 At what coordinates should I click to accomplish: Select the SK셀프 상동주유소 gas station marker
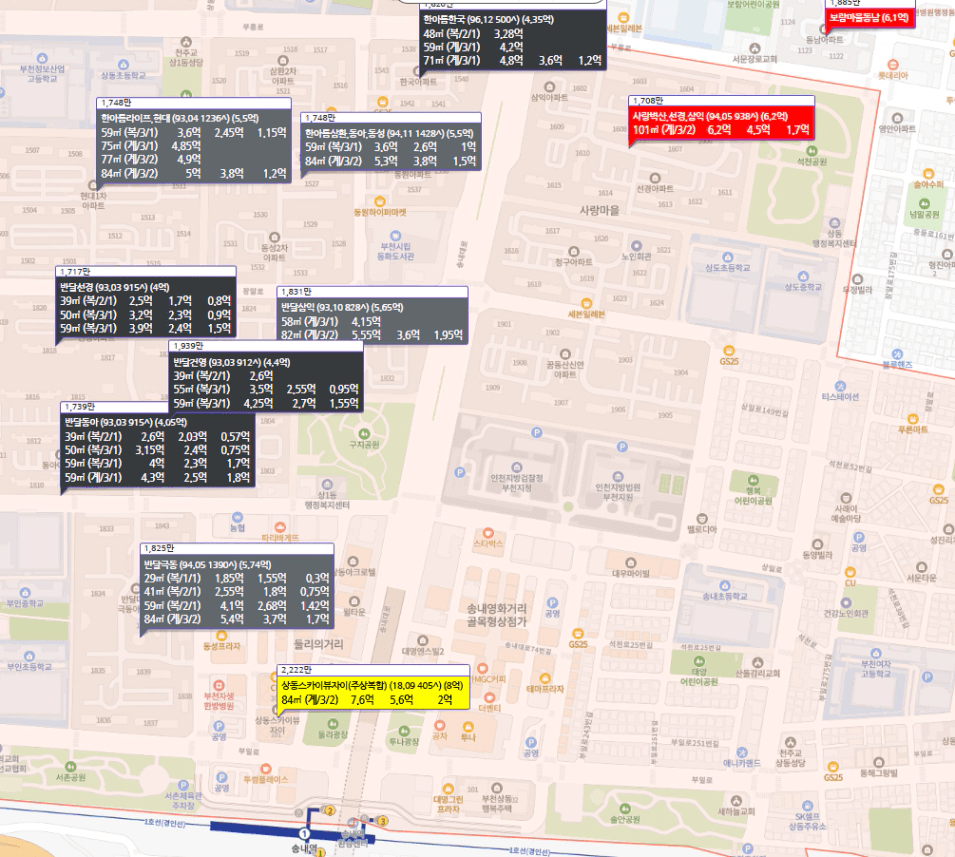(x=807, y=806)
